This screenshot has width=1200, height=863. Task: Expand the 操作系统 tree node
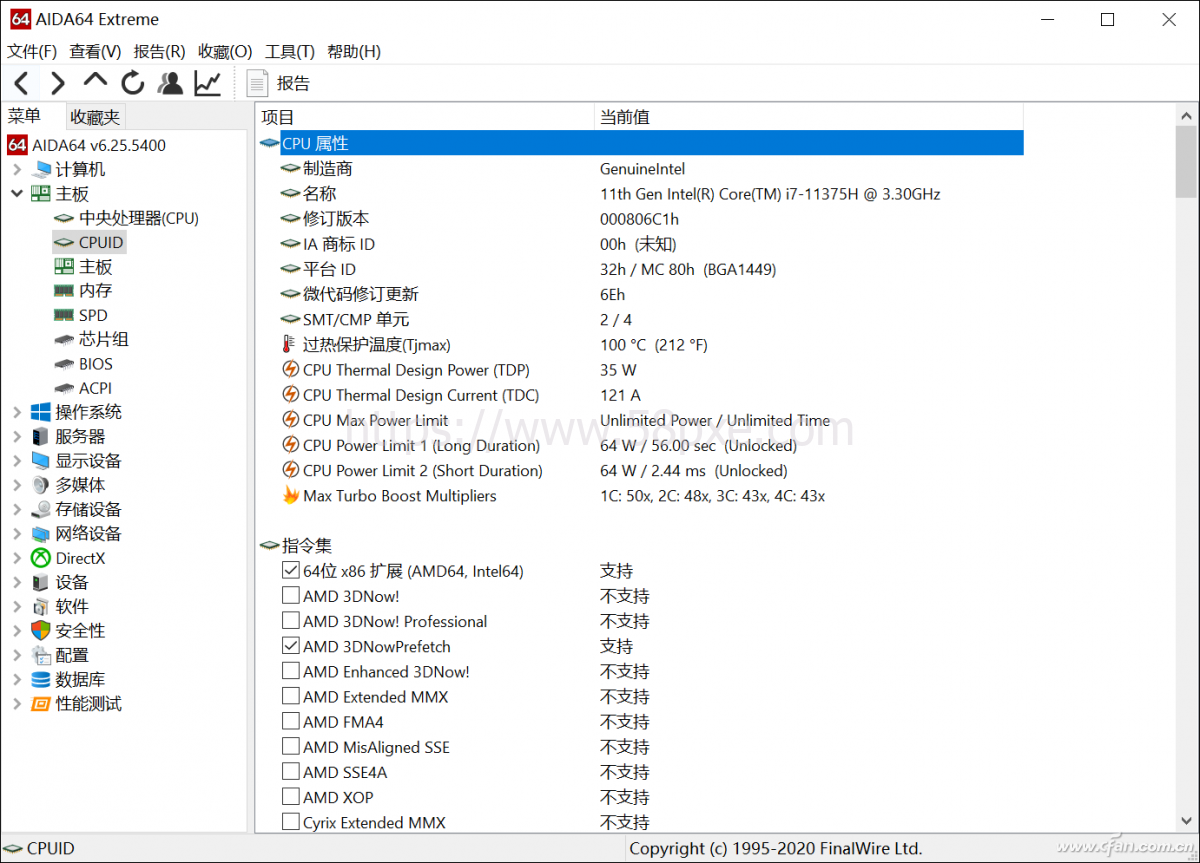pyautogui.click(x=17, y=412)
